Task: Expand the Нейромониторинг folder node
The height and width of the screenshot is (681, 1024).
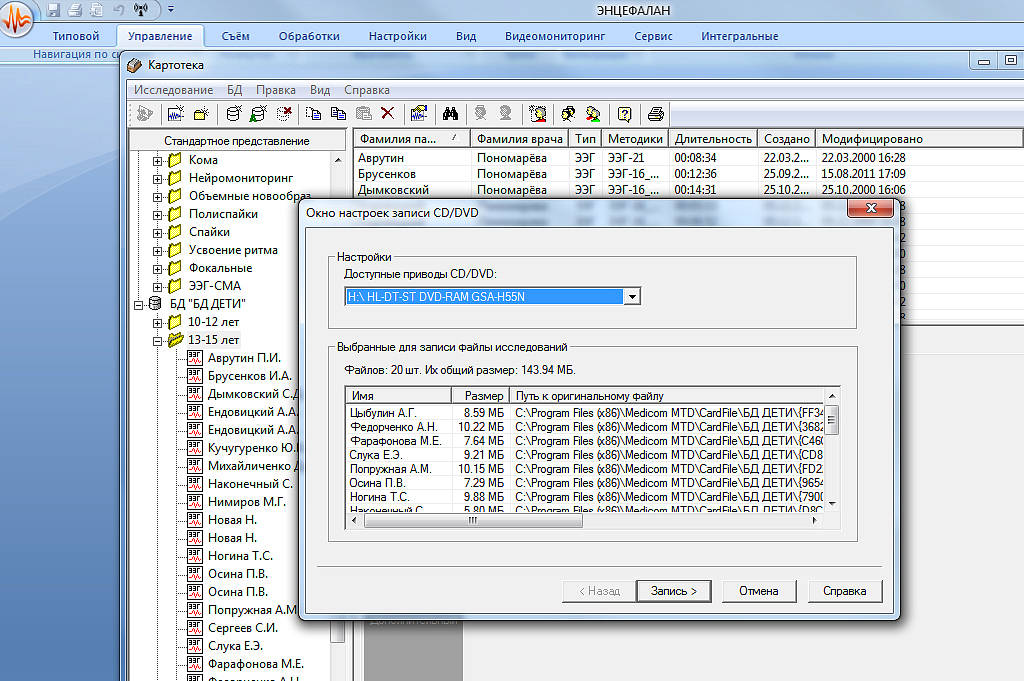Action: [157, 179]
